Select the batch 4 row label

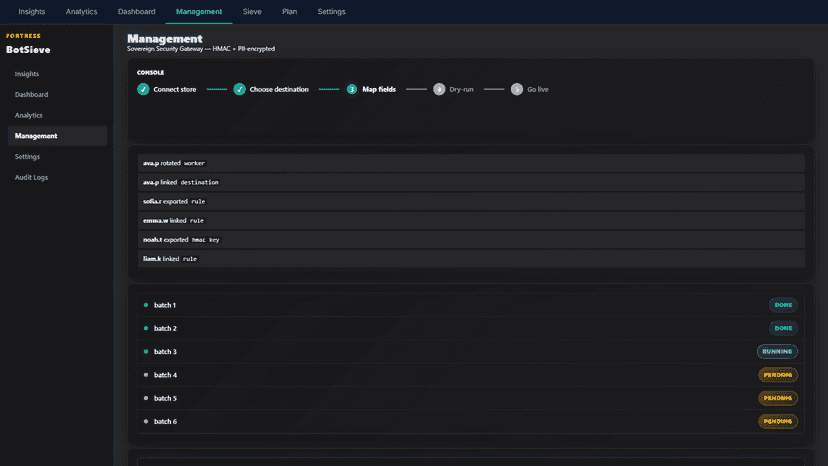[x=165, y=375]
